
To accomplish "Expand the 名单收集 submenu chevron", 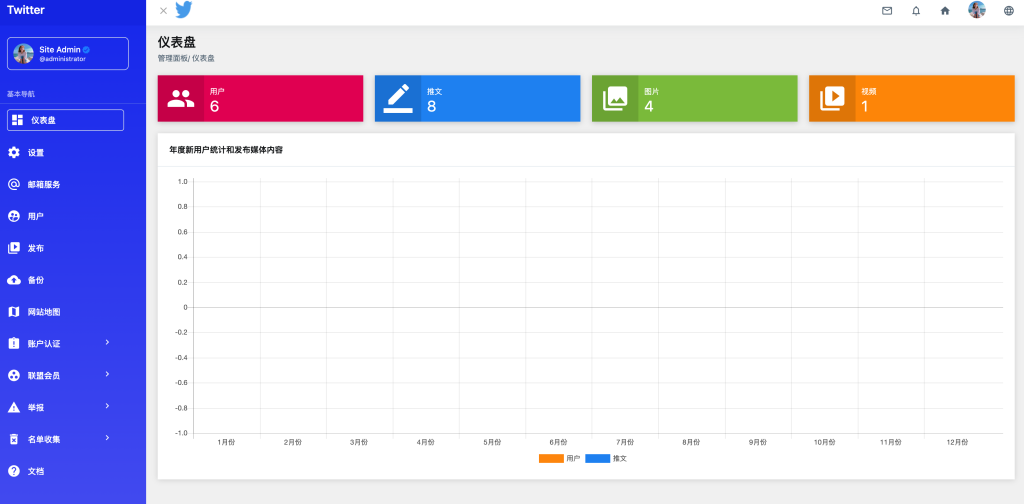I will [x=107, y=437].
